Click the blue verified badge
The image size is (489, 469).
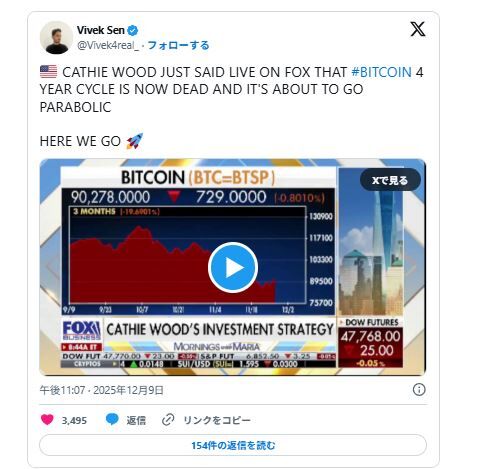pyautogui.click(x=133, y=30)
